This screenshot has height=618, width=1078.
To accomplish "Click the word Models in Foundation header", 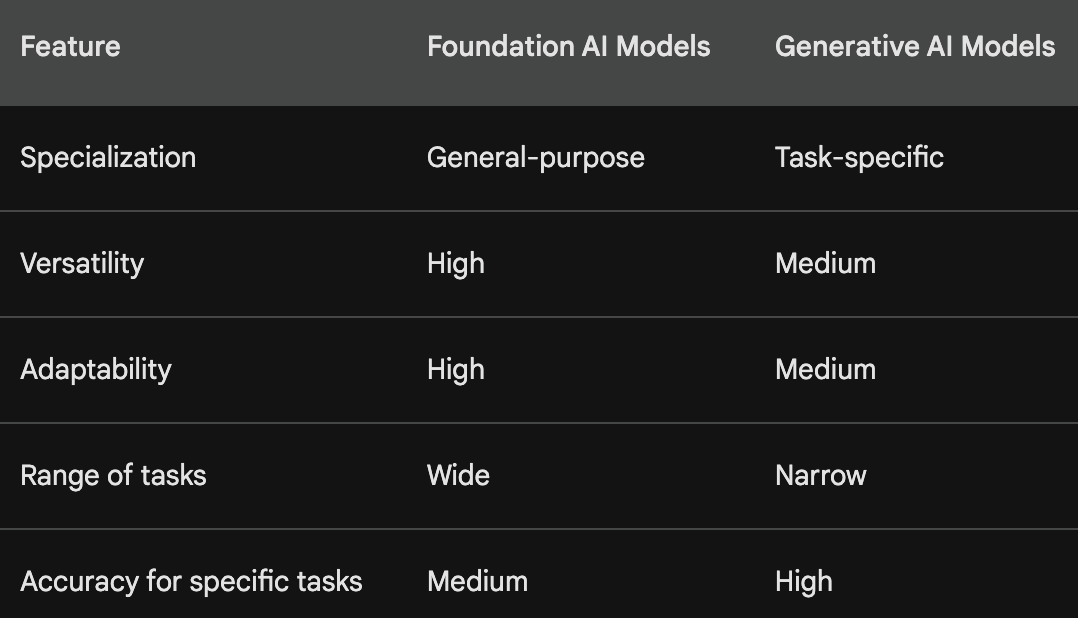I will coord(663,47).
